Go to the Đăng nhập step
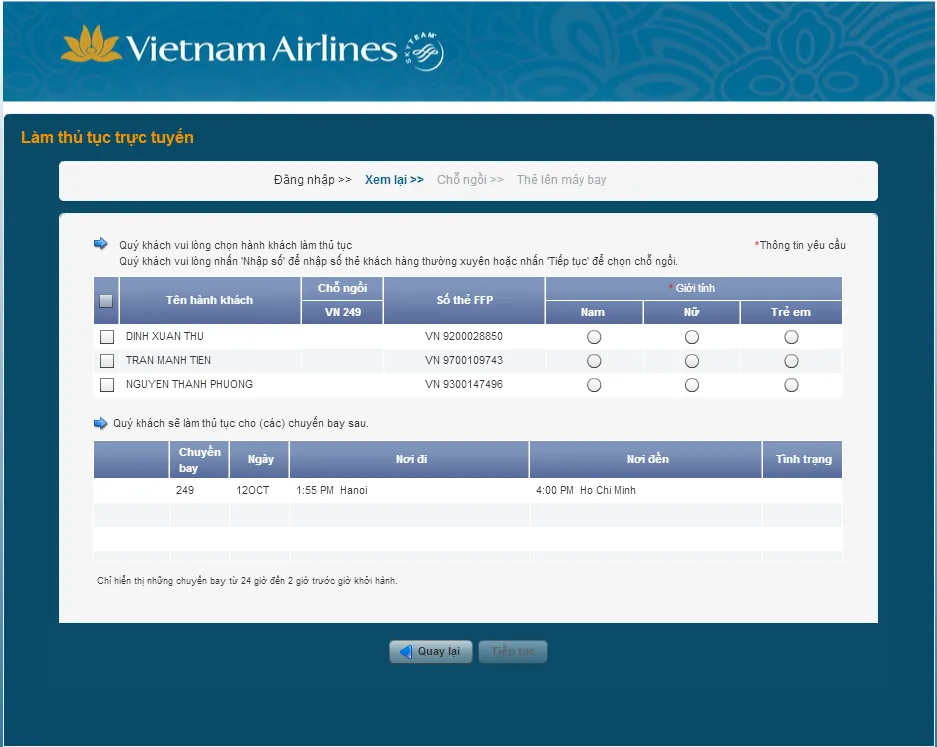The width and height of the screenshot is (937, 747). click(313, 180)
